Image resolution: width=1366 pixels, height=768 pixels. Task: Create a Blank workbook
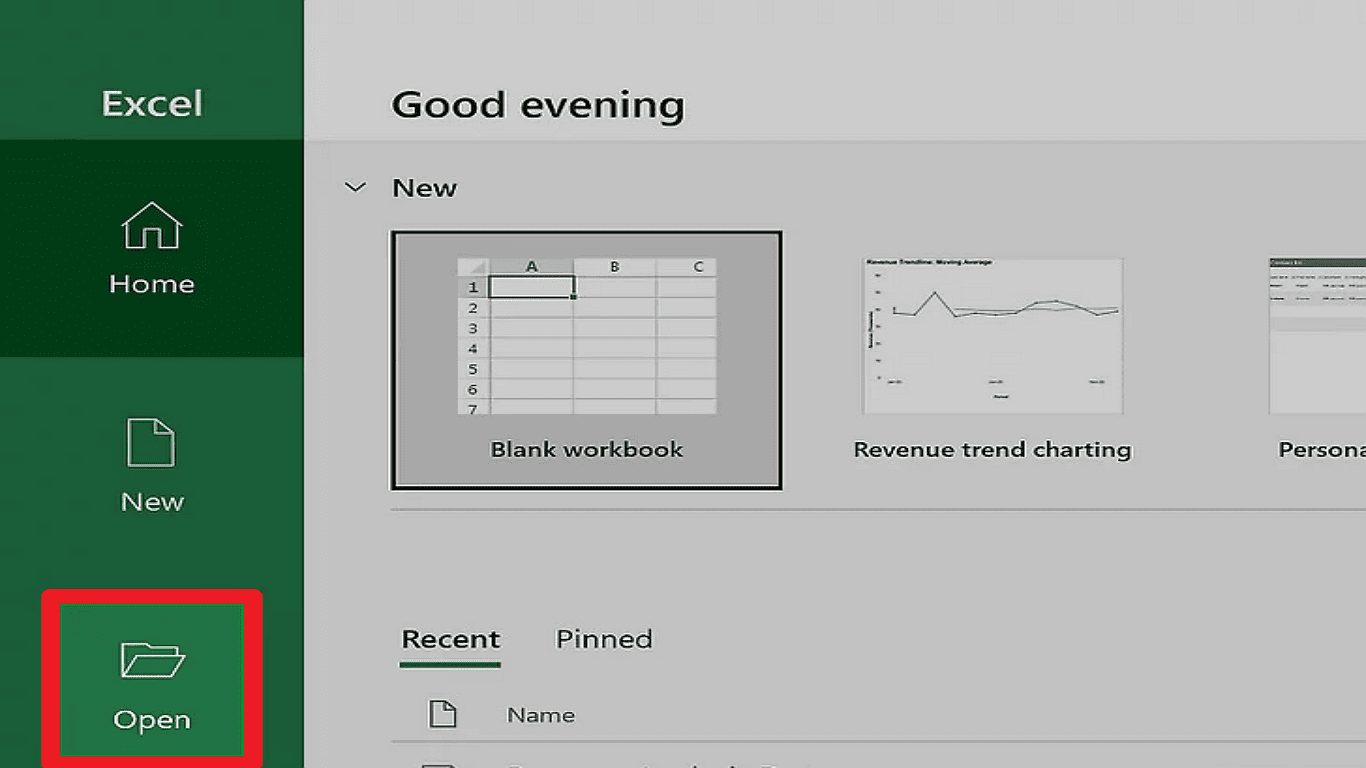coord(586,360)
